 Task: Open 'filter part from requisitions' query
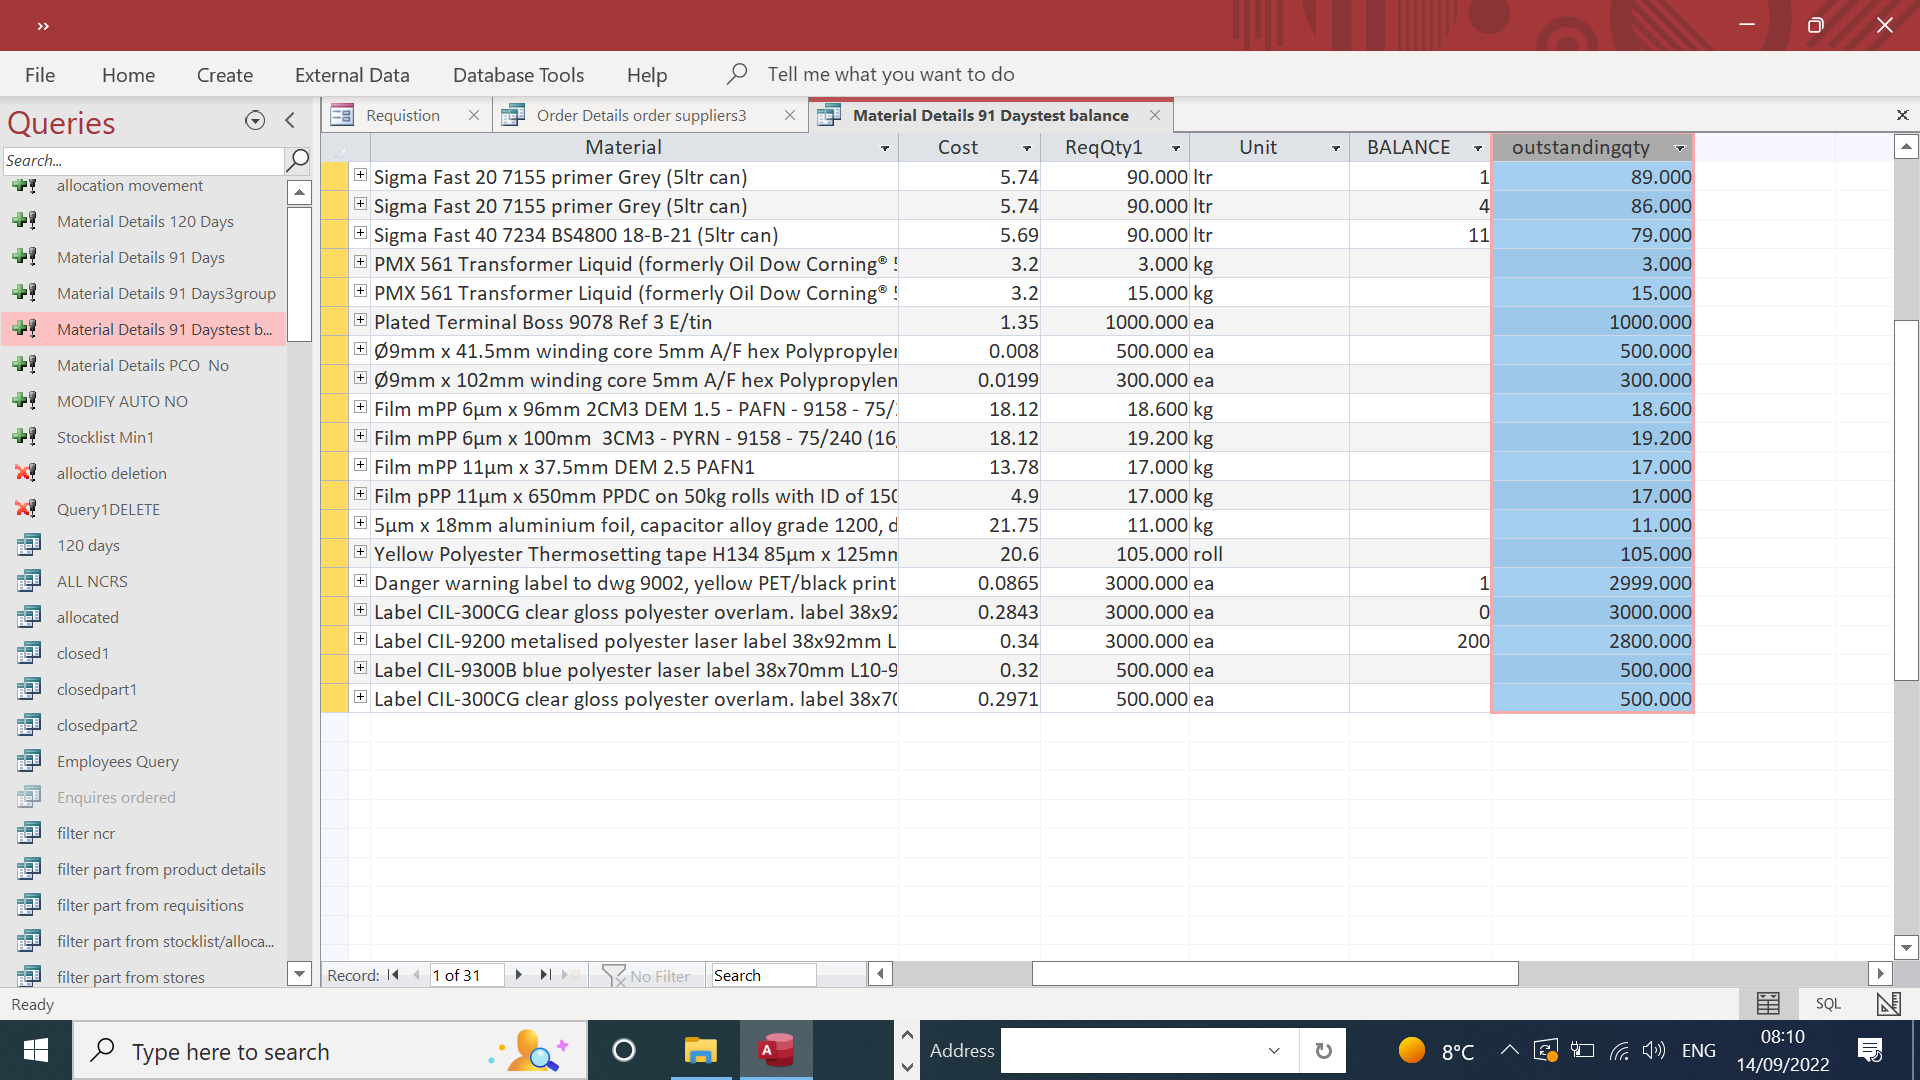tap(150, 906)
